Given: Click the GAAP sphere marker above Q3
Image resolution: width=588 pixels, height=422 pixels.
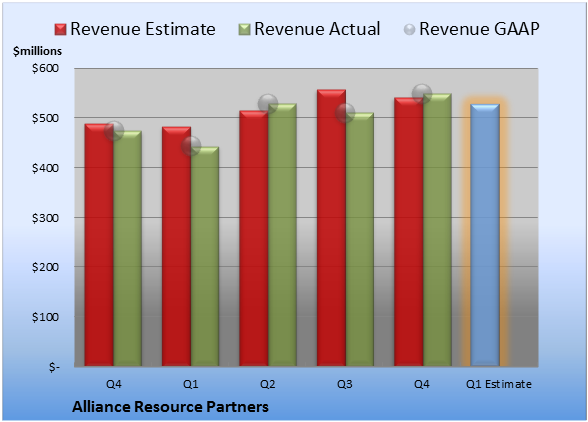Looking at the screenshot, I should (345, 113).
